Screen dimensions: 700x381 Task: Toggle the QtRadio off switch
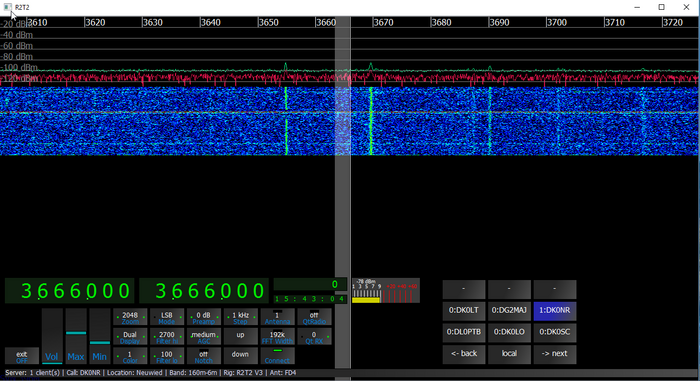point(314,317)
